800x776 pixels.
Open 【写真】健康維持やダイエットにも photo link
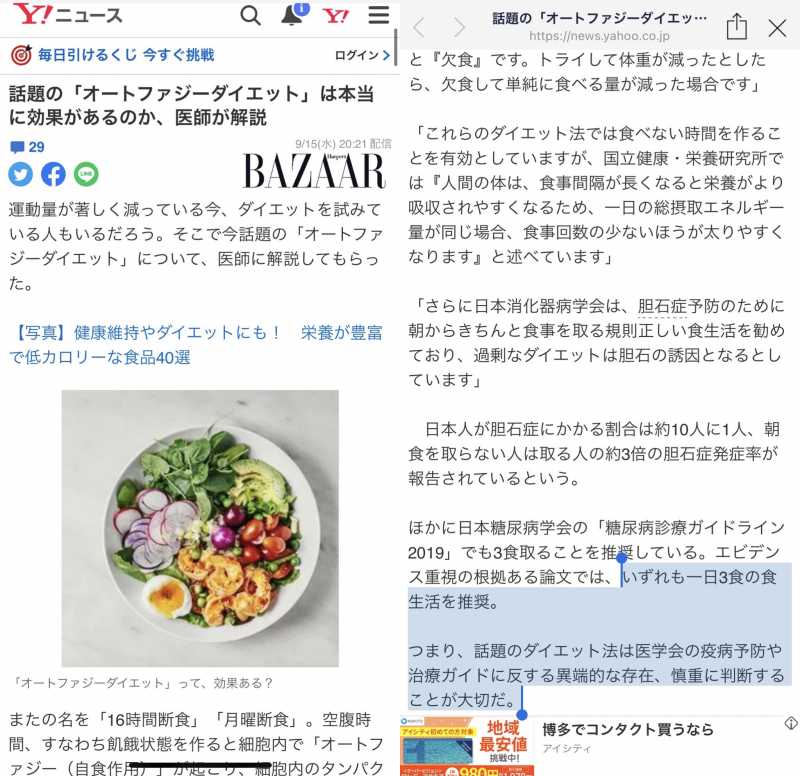pos(195,345)
